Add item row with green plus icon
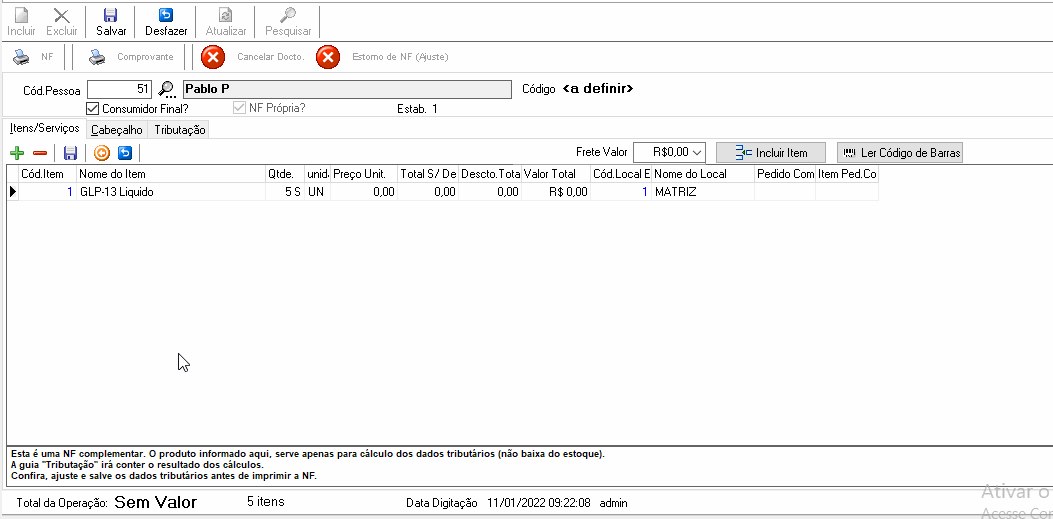Viewport: 1053px width, 519px height. 17,154
